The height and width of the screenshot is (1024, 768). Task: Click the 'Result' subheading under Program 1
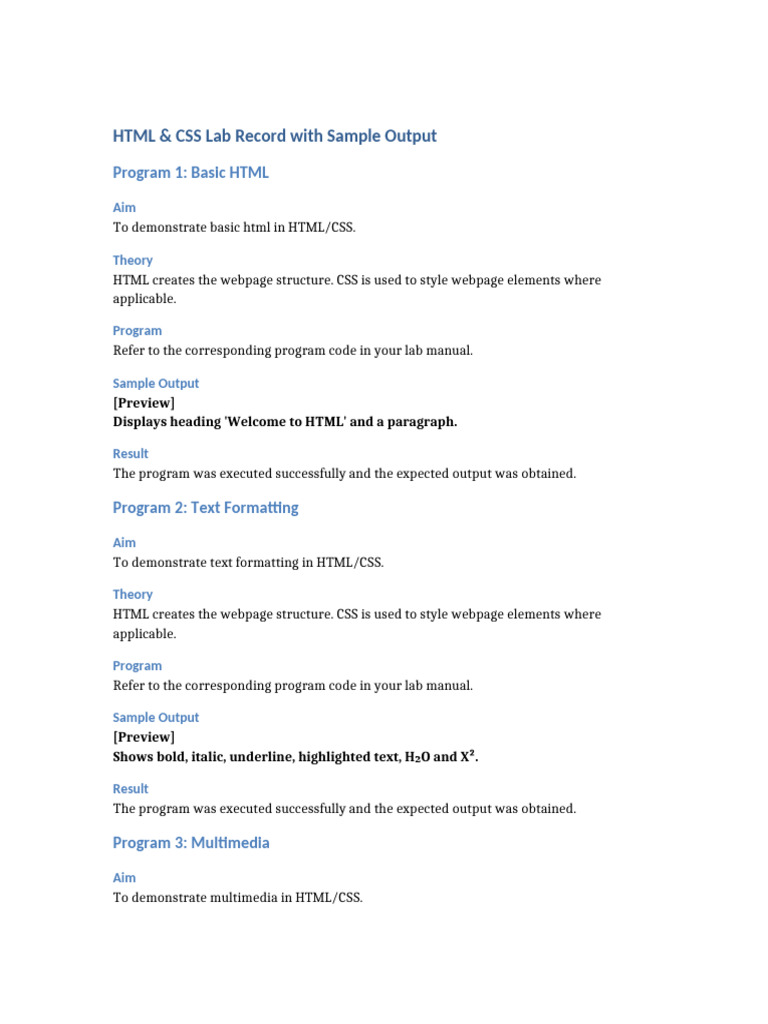131,454
